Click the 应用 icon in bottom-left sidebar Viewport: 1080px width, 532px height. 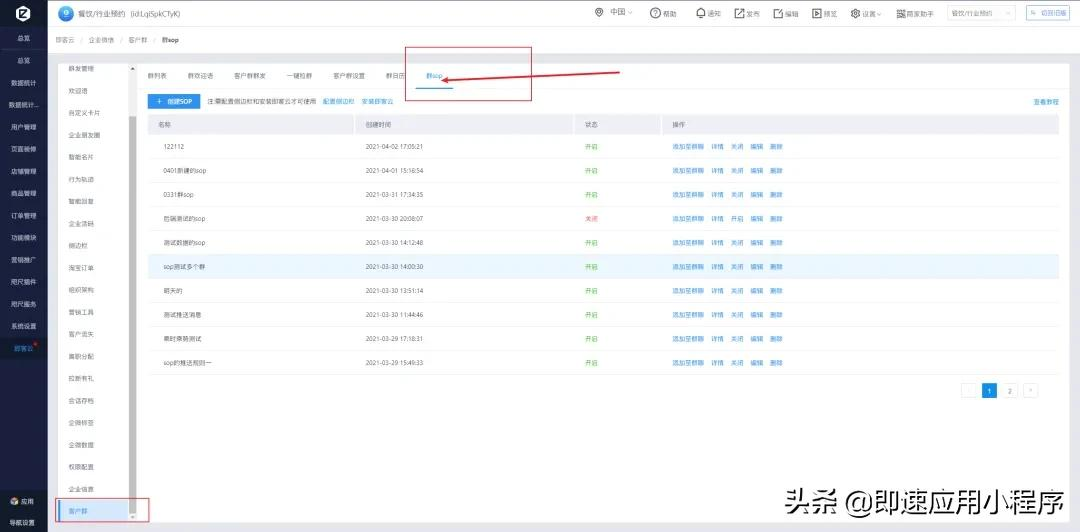[x=14, y=501]
